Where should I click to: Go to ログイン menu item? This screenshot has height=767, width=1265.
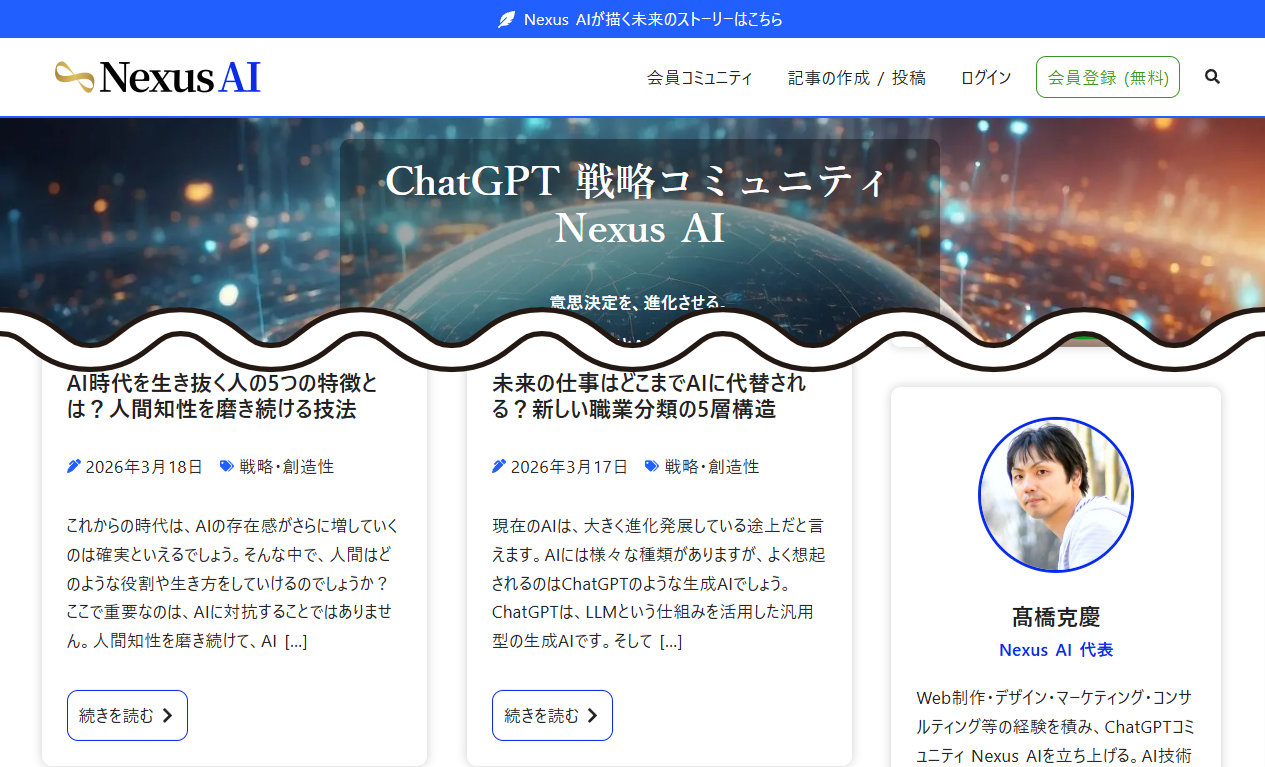986,77
